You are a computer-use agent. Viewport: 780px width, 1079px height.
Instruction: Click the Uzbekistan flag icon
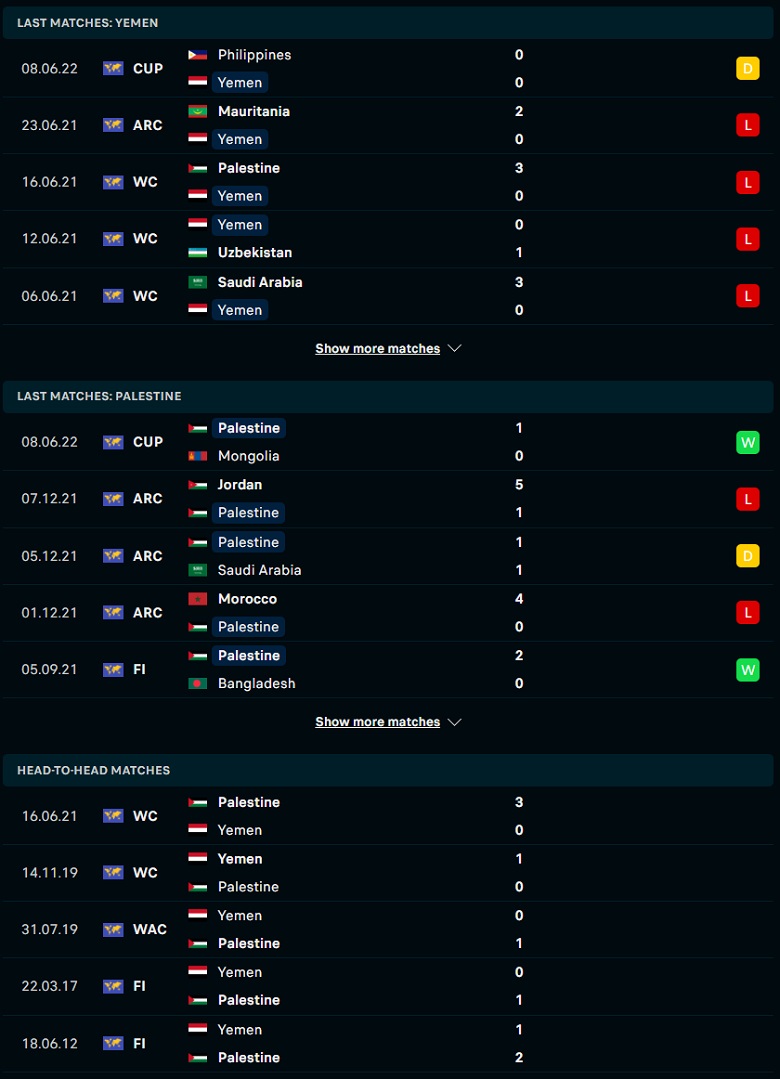(x=198, y=253)
